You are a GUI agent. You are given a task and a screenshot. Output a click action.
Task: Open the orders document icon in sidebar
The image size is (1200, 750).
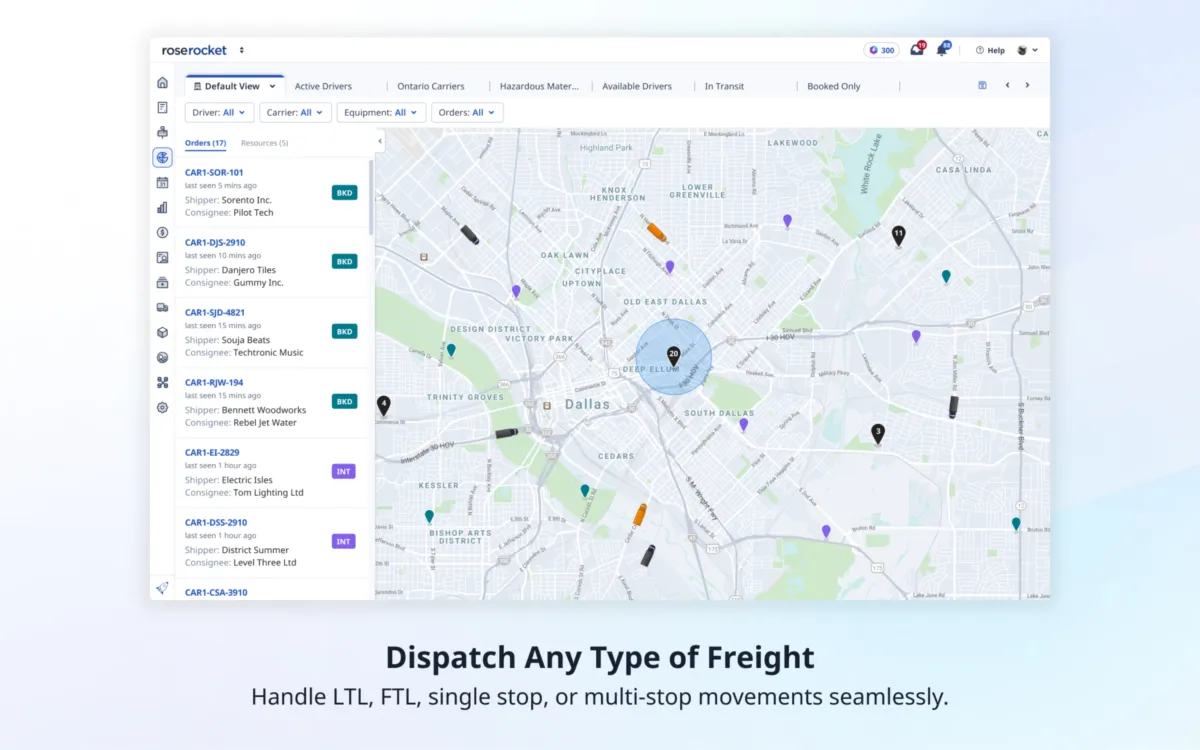coord(162,107)
